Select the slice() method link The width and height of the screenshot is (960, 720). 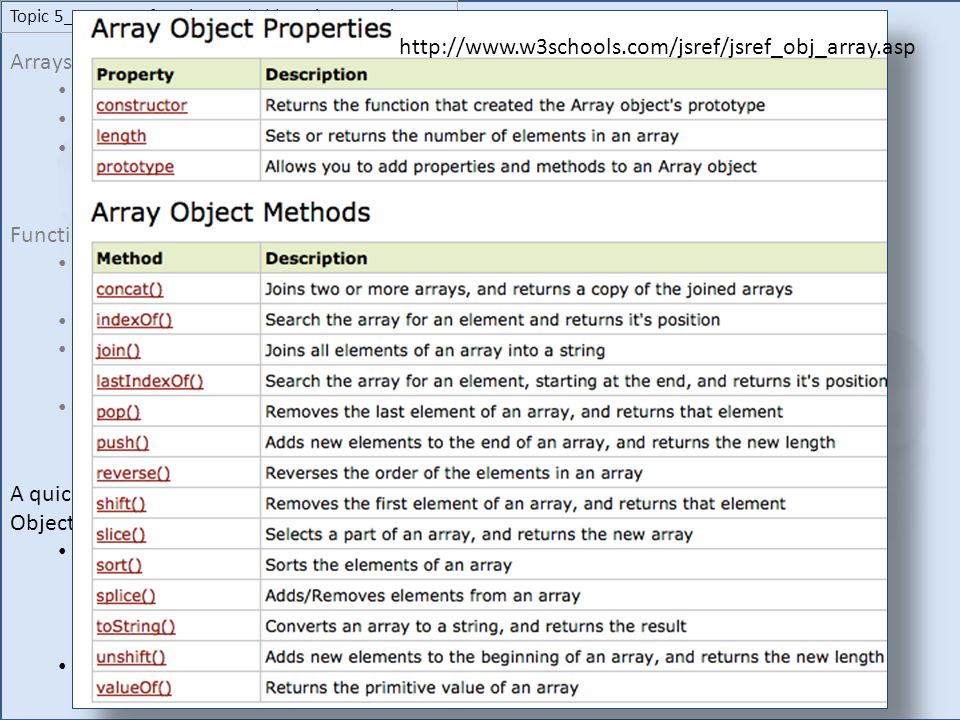click(121, 534)
